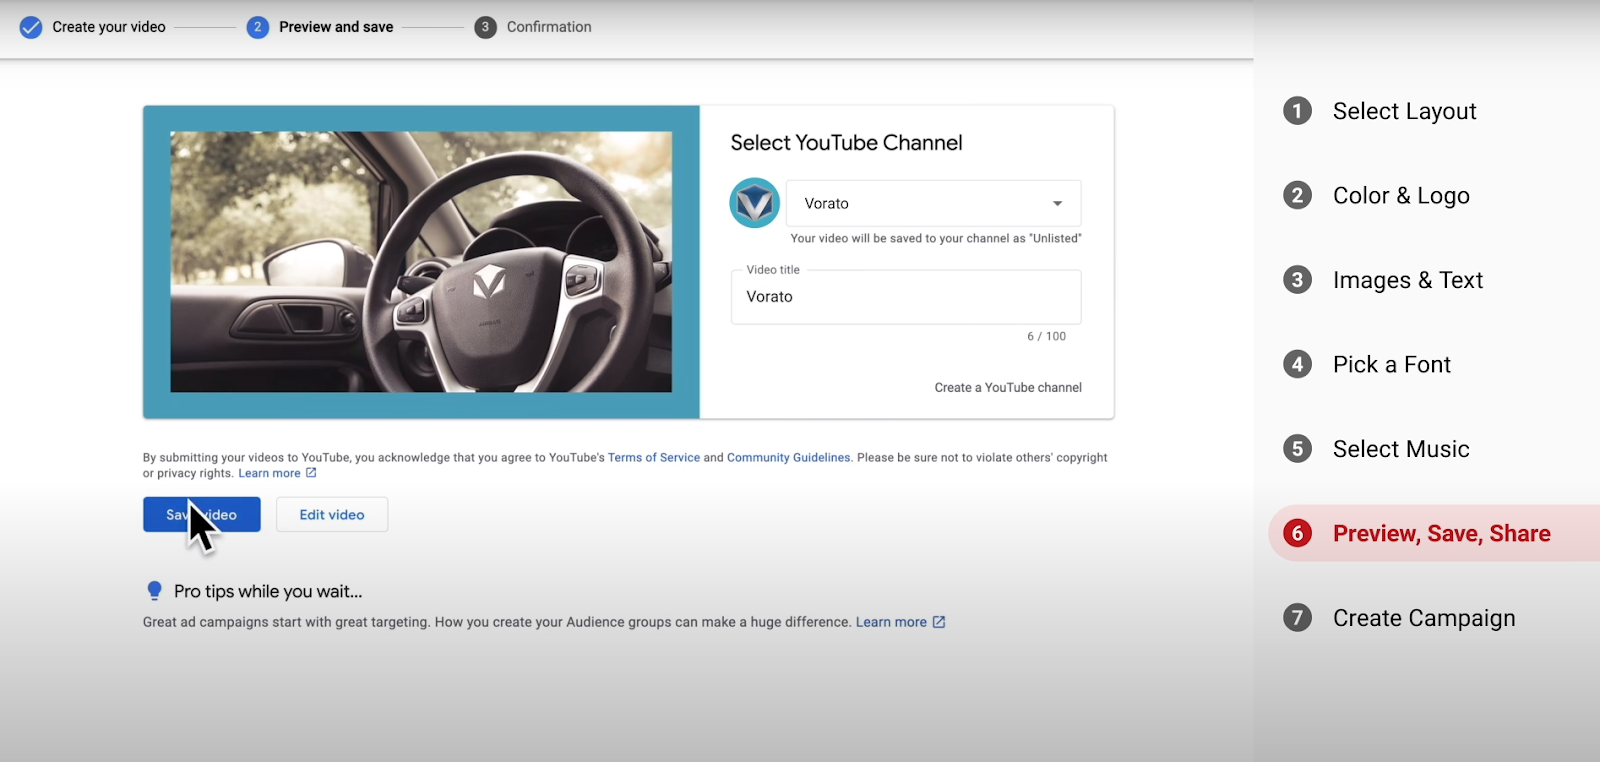Click into the Video title field
Image resolution: width=1600 pixels, height=762 pixels.
[905, 297]
